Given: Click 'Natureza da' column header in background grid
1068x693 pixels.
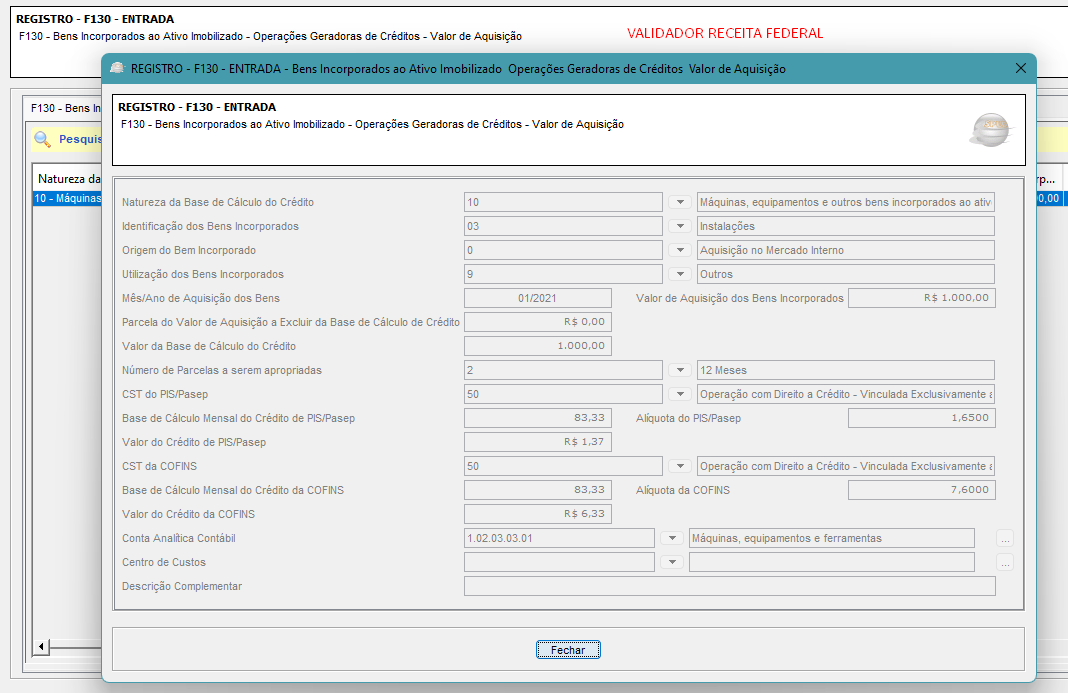Looking at the screenshot, I should pyautogui.click(x=68, y=179).
